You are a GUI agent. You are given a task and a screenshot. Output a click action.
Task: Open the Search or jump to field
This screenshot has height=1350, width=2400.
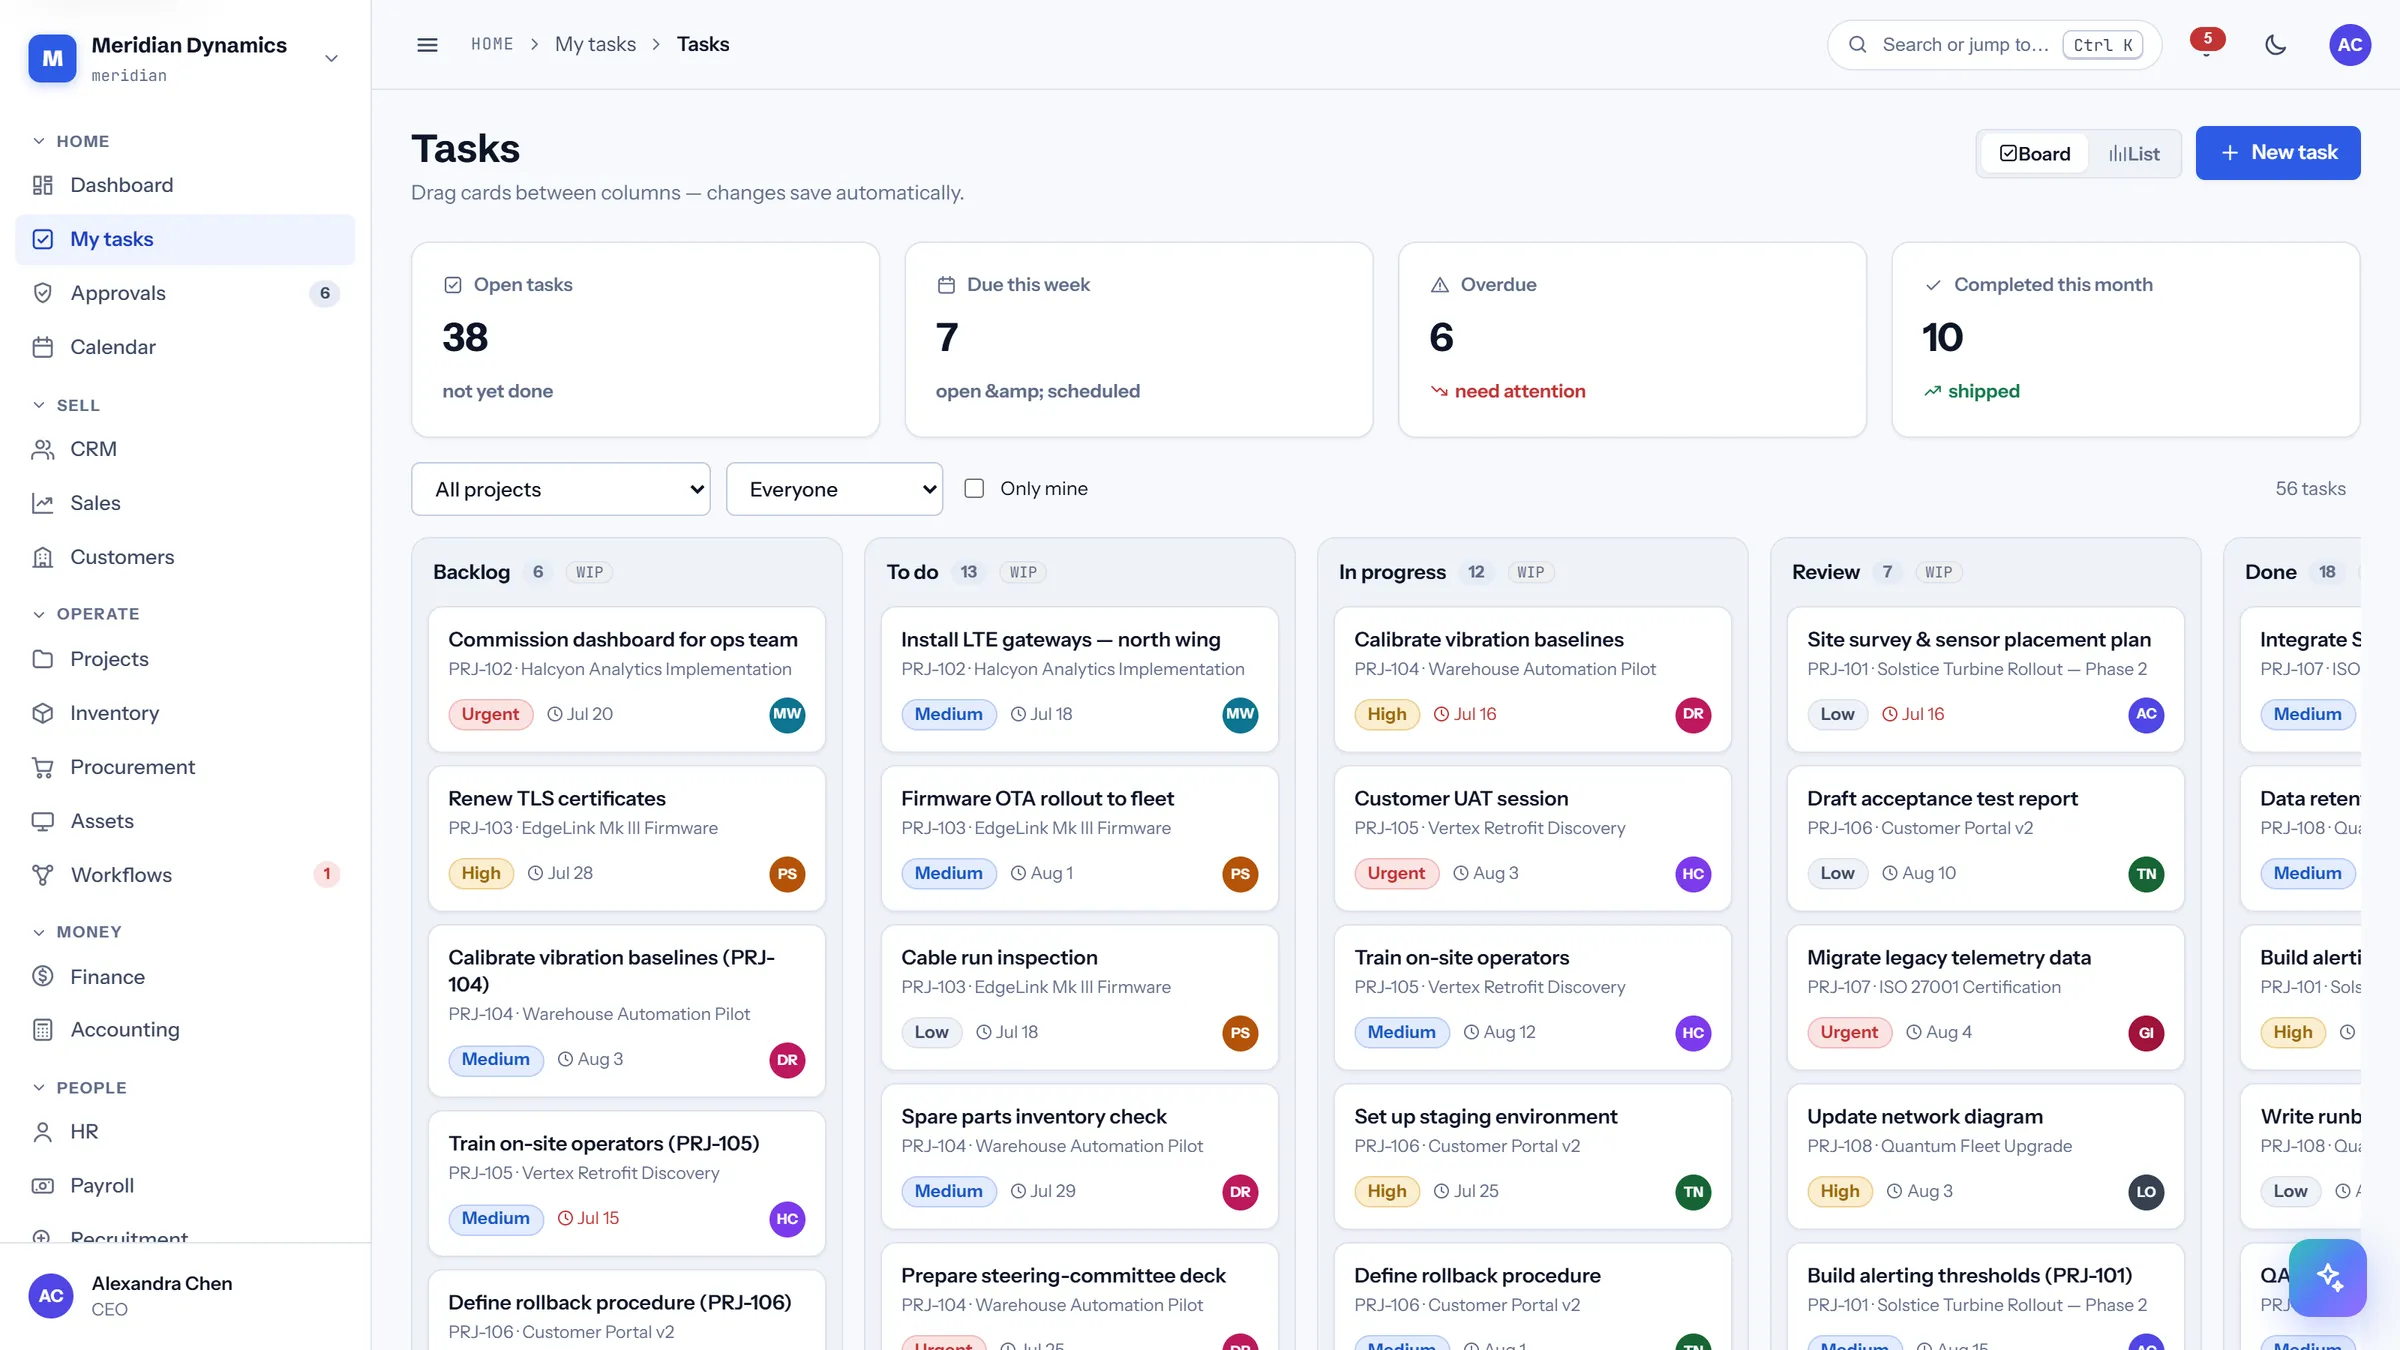tap(1994, 45)
